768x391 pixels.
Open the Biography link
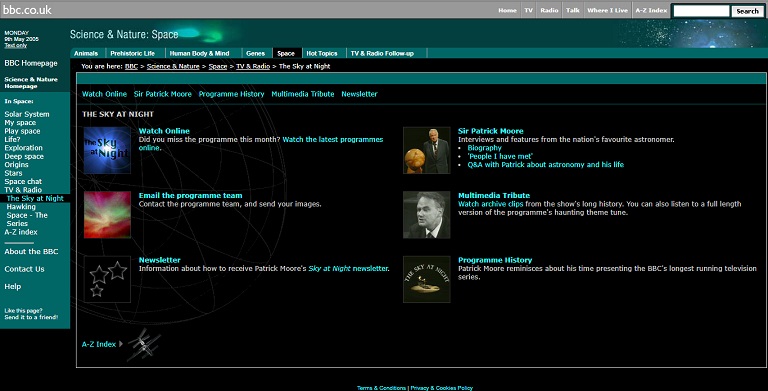[x=484, y=148]
